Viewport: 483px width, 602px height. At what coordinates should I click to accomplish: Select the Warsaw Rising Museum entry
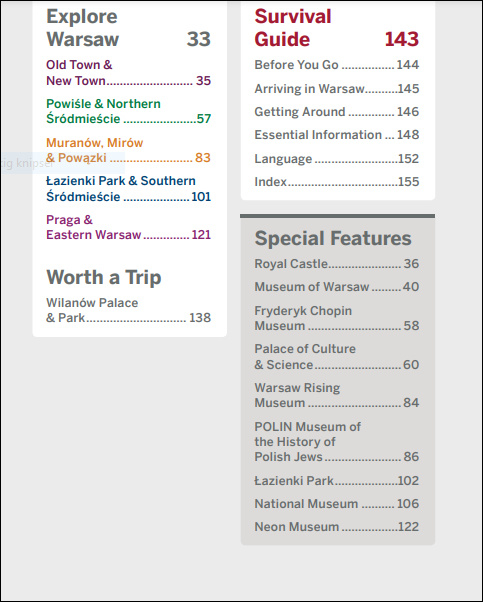pos(336,395)
